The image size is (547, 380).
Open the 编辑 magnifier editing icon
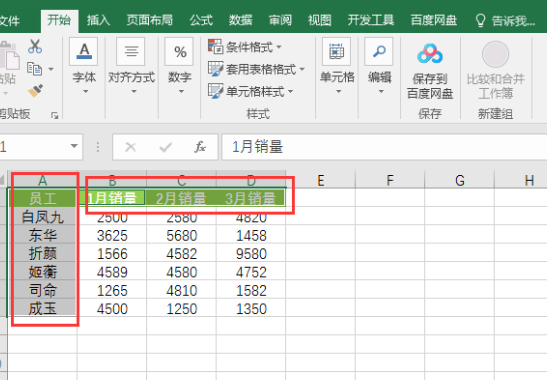pyautogui.click(x=379, y=52)
